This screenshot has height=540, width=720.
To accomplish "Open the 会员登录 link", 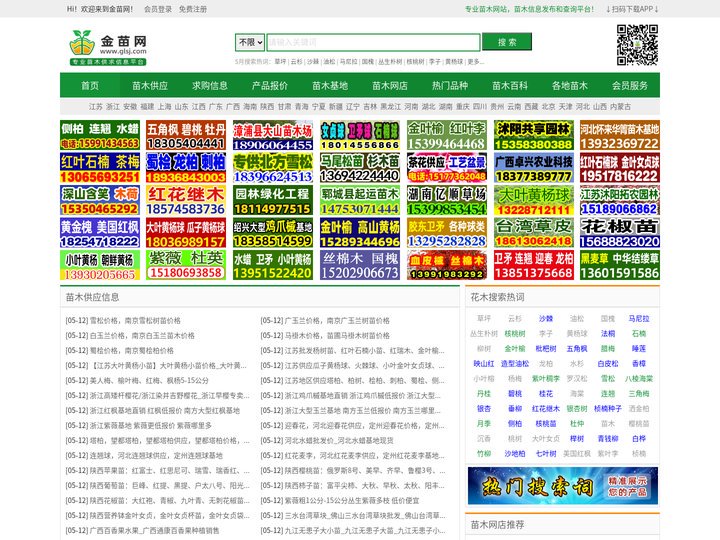I will pyautogui.click(x=158, y=9).
